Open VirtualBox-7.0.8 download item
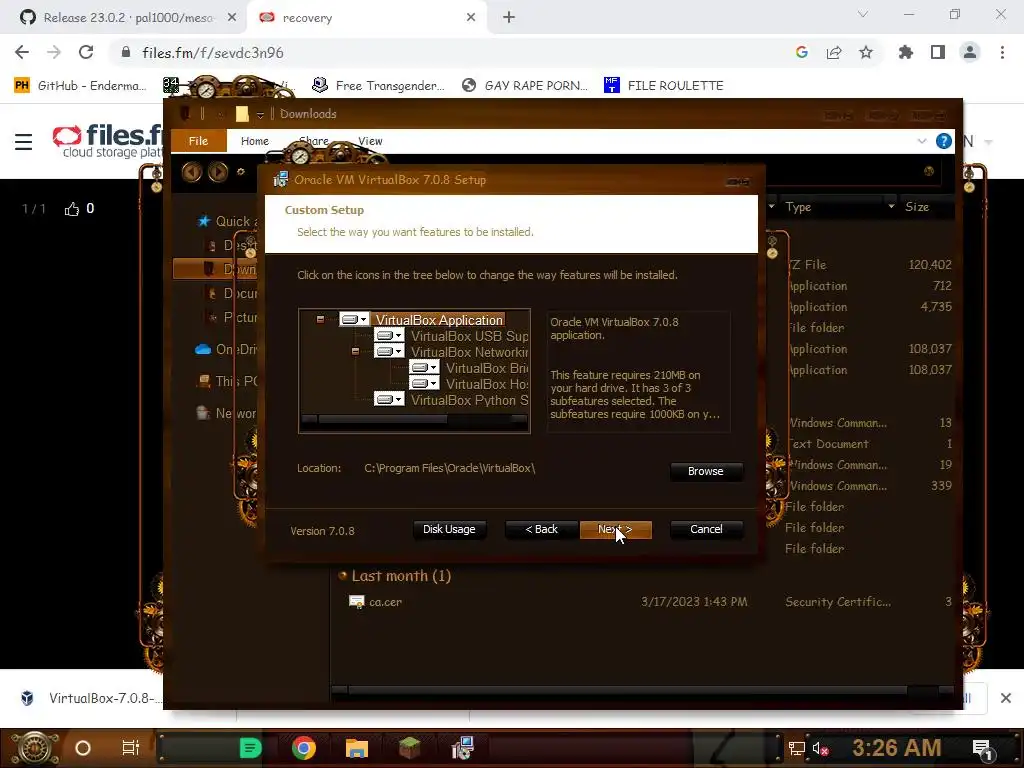The width and height of the screenshot is (1024, 768). [91, 698]
